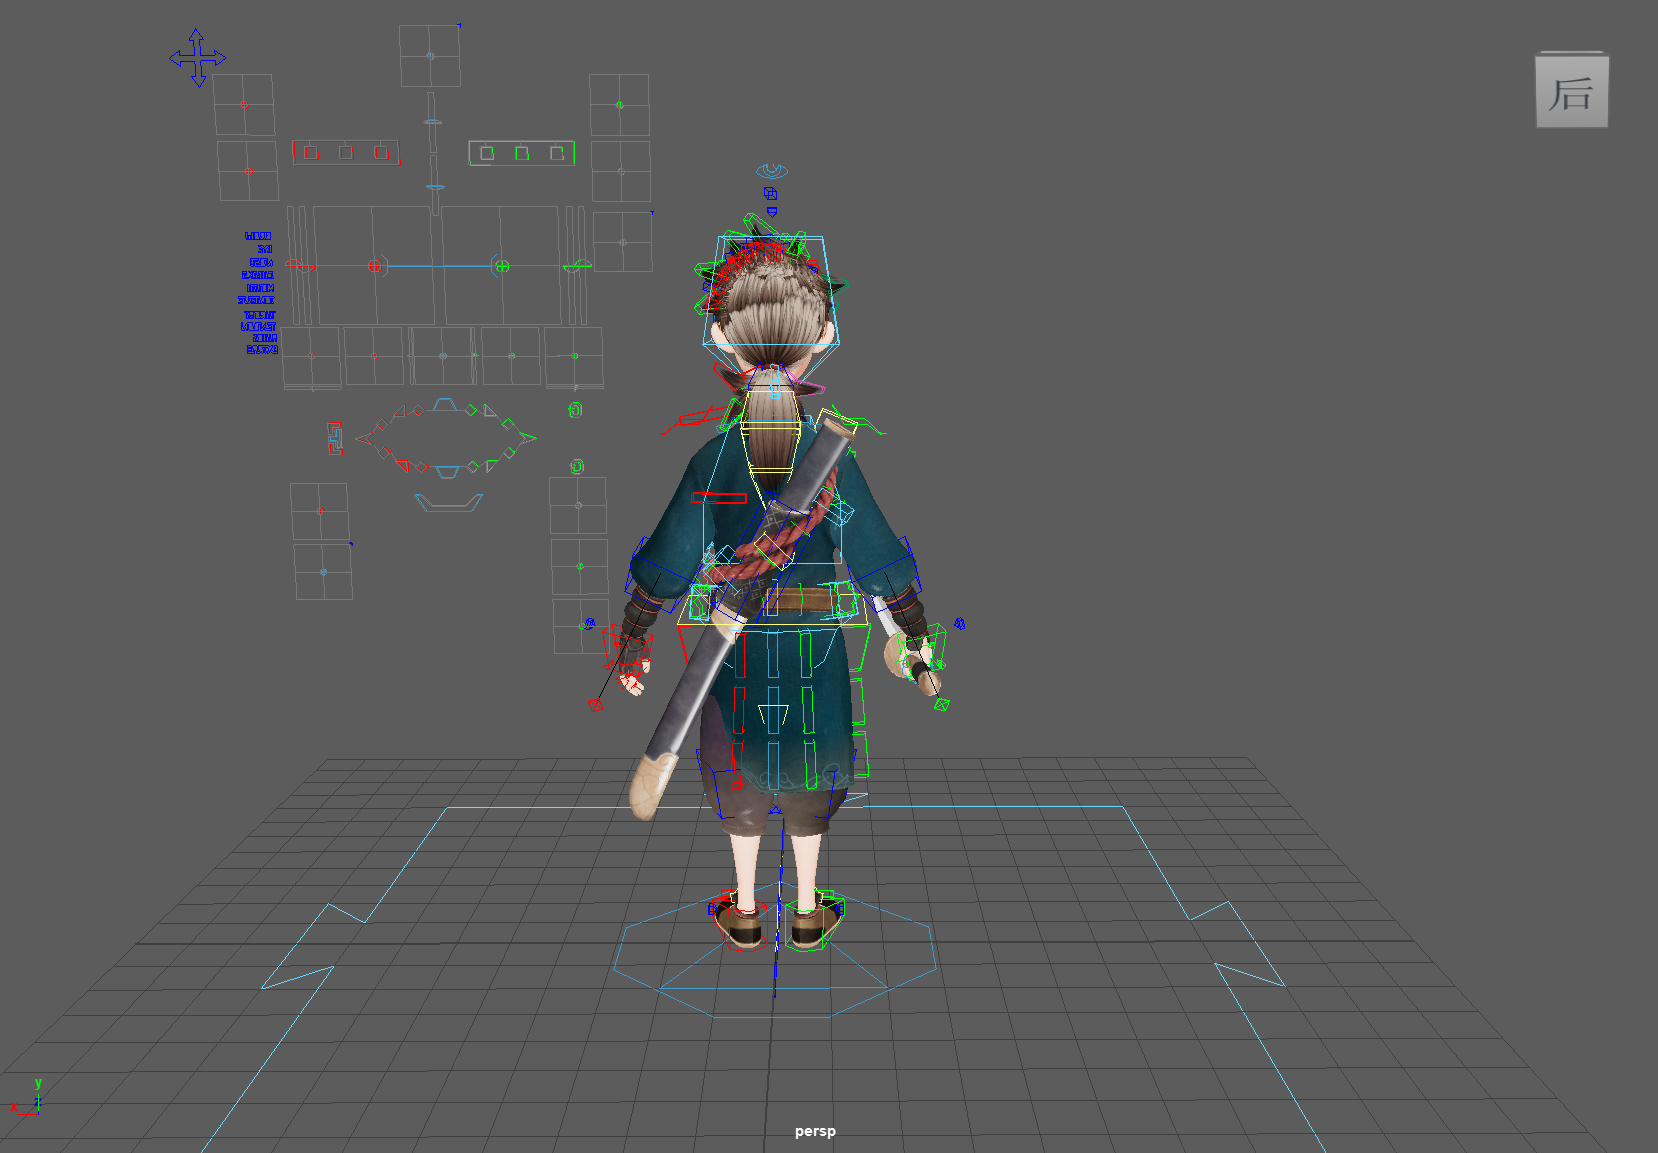Select the magenta control beside the neck

click(x=809, y=388)
